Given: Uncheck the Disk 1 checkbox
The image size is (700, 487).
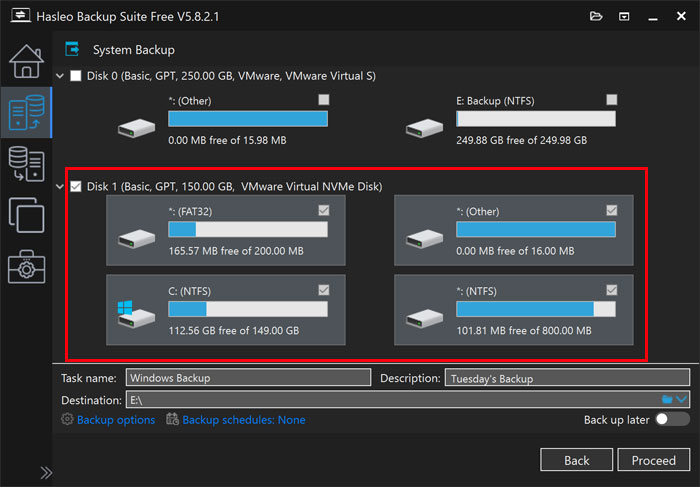Looking at the screenshot, I should [x=76, y=187].
